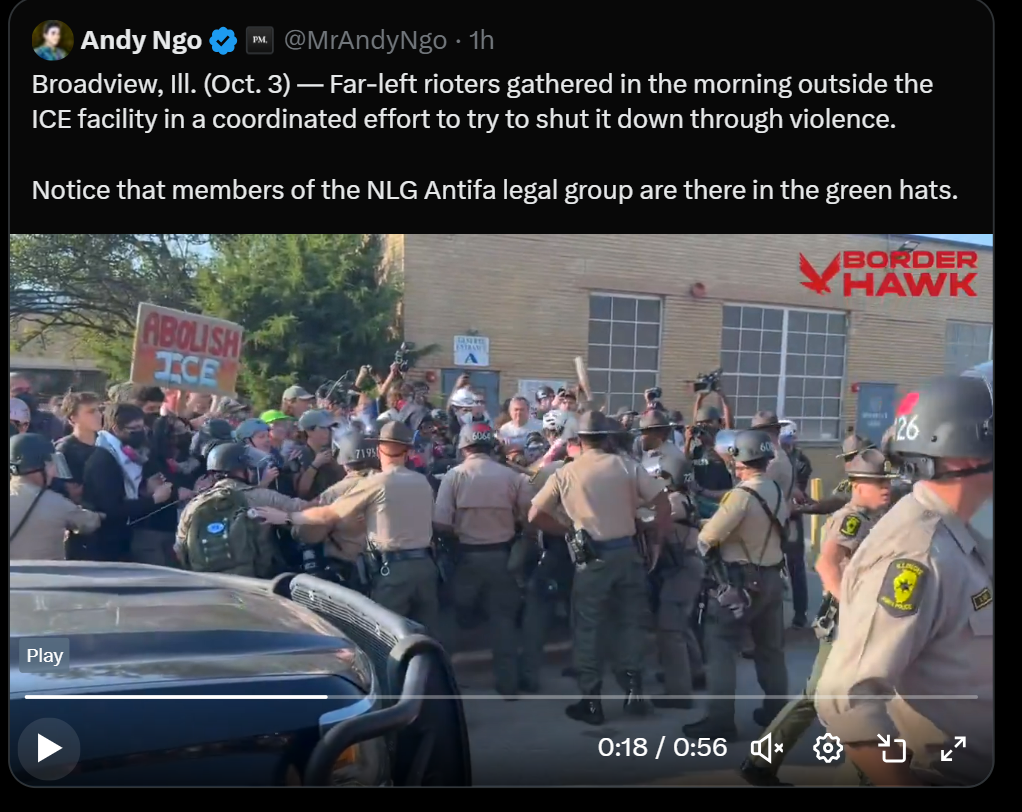Click the tweet text starting with Broadview

click(482, 102)
